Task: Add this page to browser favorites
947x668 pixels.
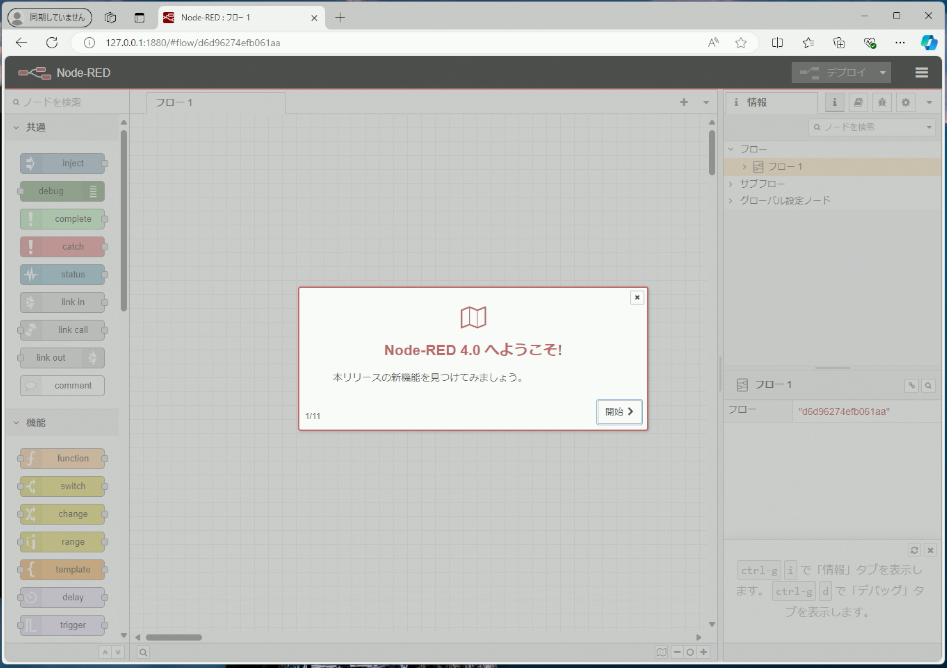Action: [x=741, y=42]
